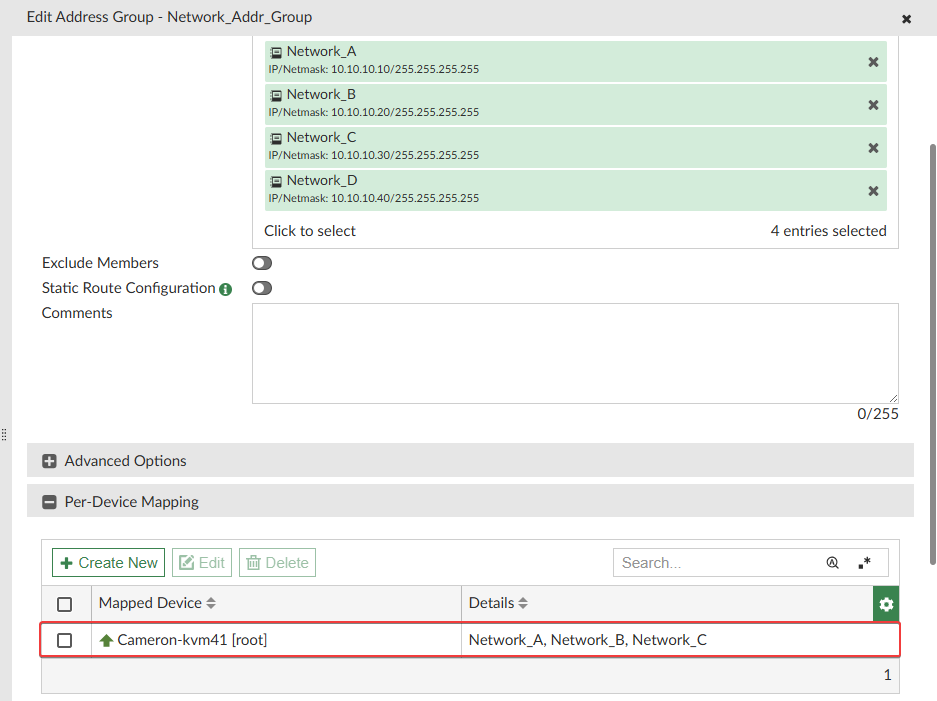Sort by the Mapped Device column
937x701 pixels.
(x=157, y=603)
